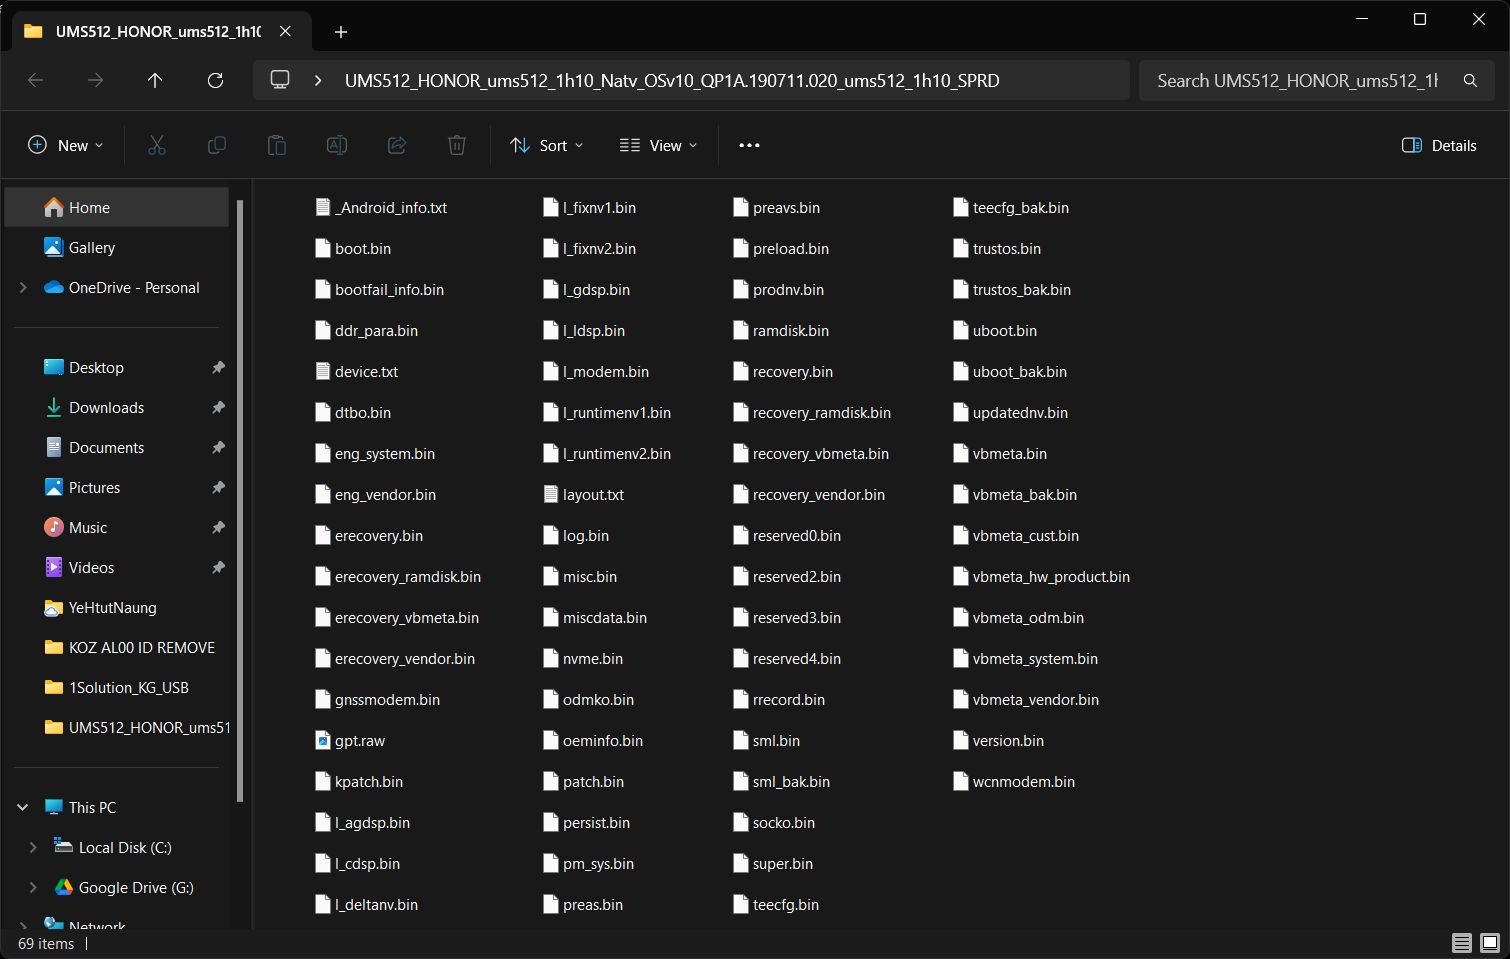
Task: Expand Local Disk (C:) node
Action: (x=33, y=848)
